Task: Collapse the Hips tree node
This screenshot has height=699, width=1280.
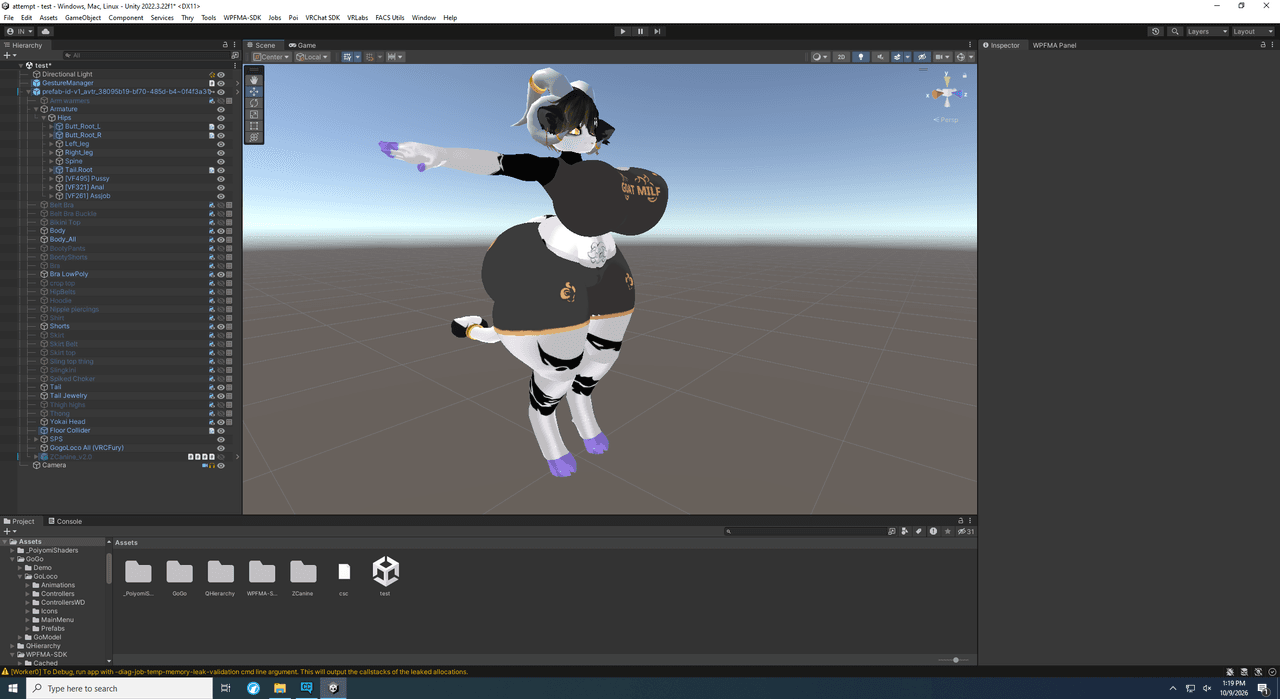Action: tap(44, 118)
